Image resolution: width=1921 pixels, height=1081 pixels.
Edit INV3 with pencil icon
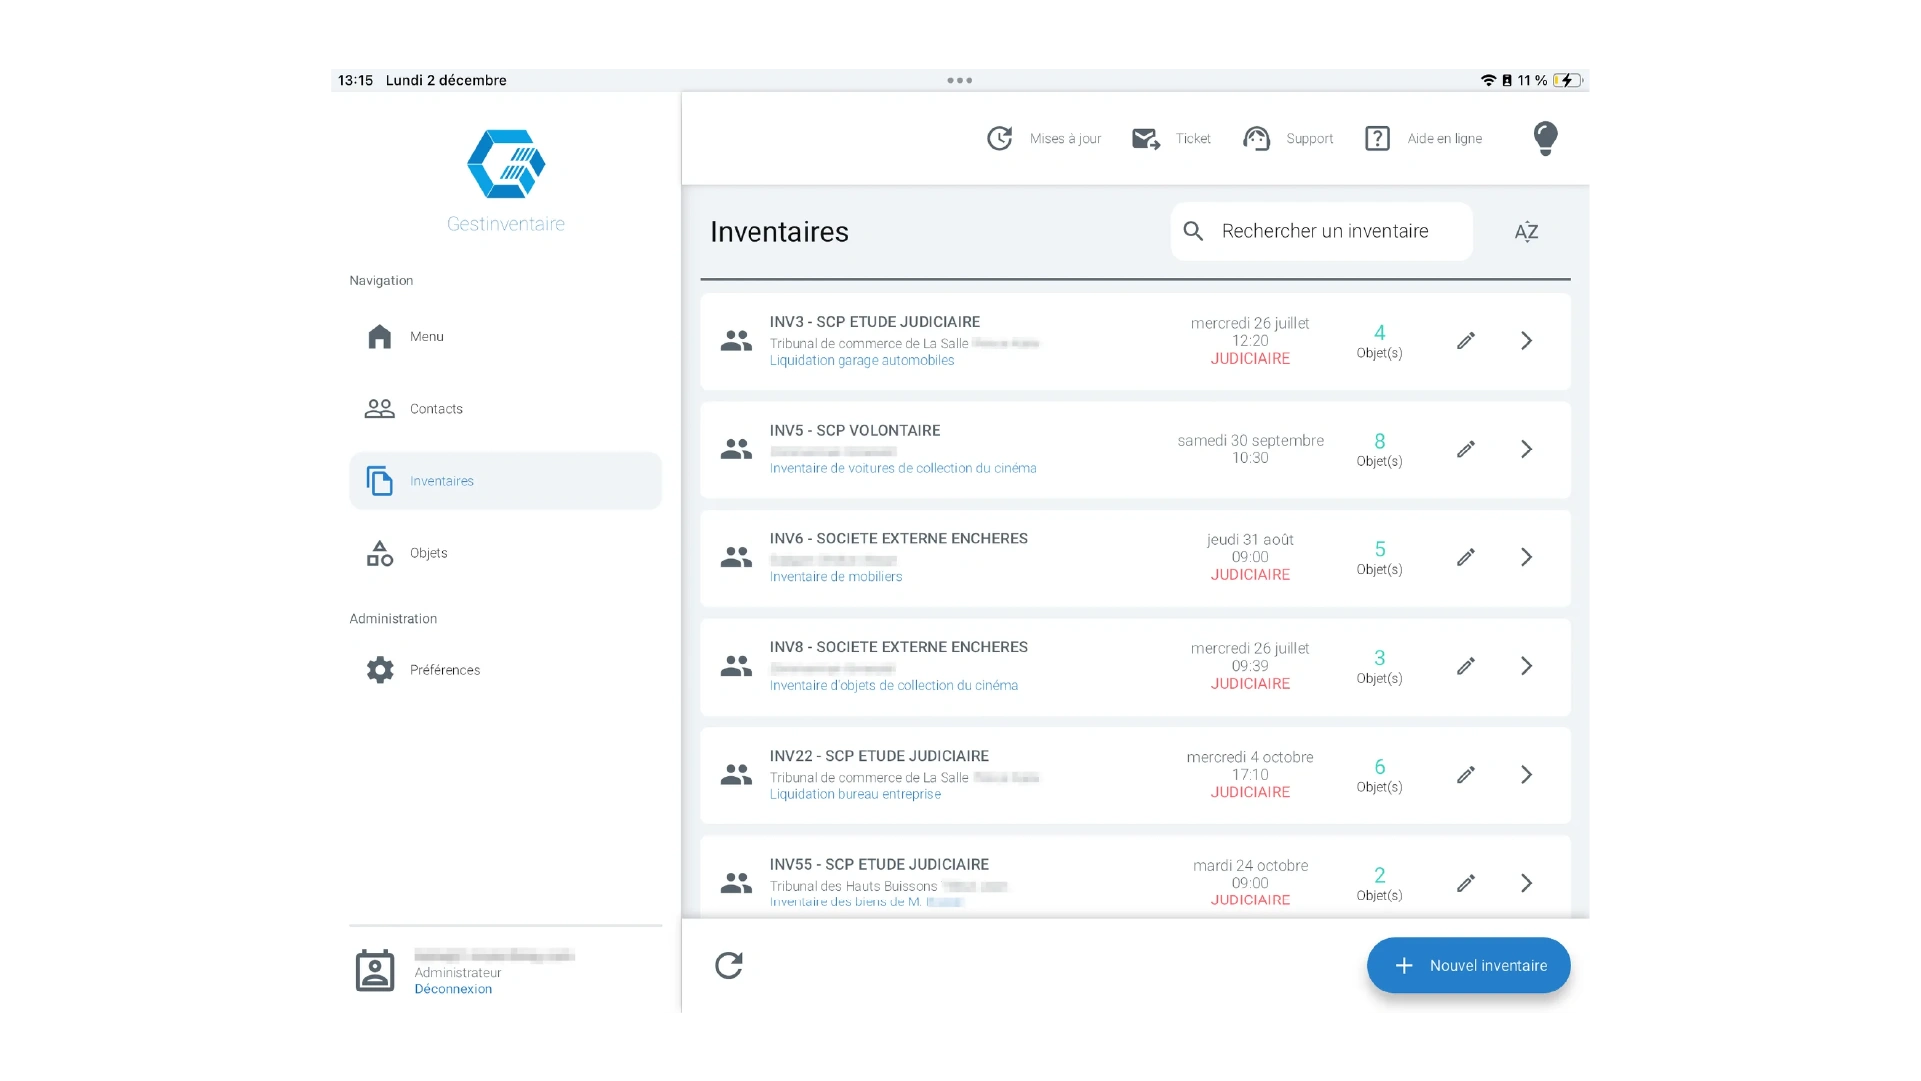[x=1466, y=341]
